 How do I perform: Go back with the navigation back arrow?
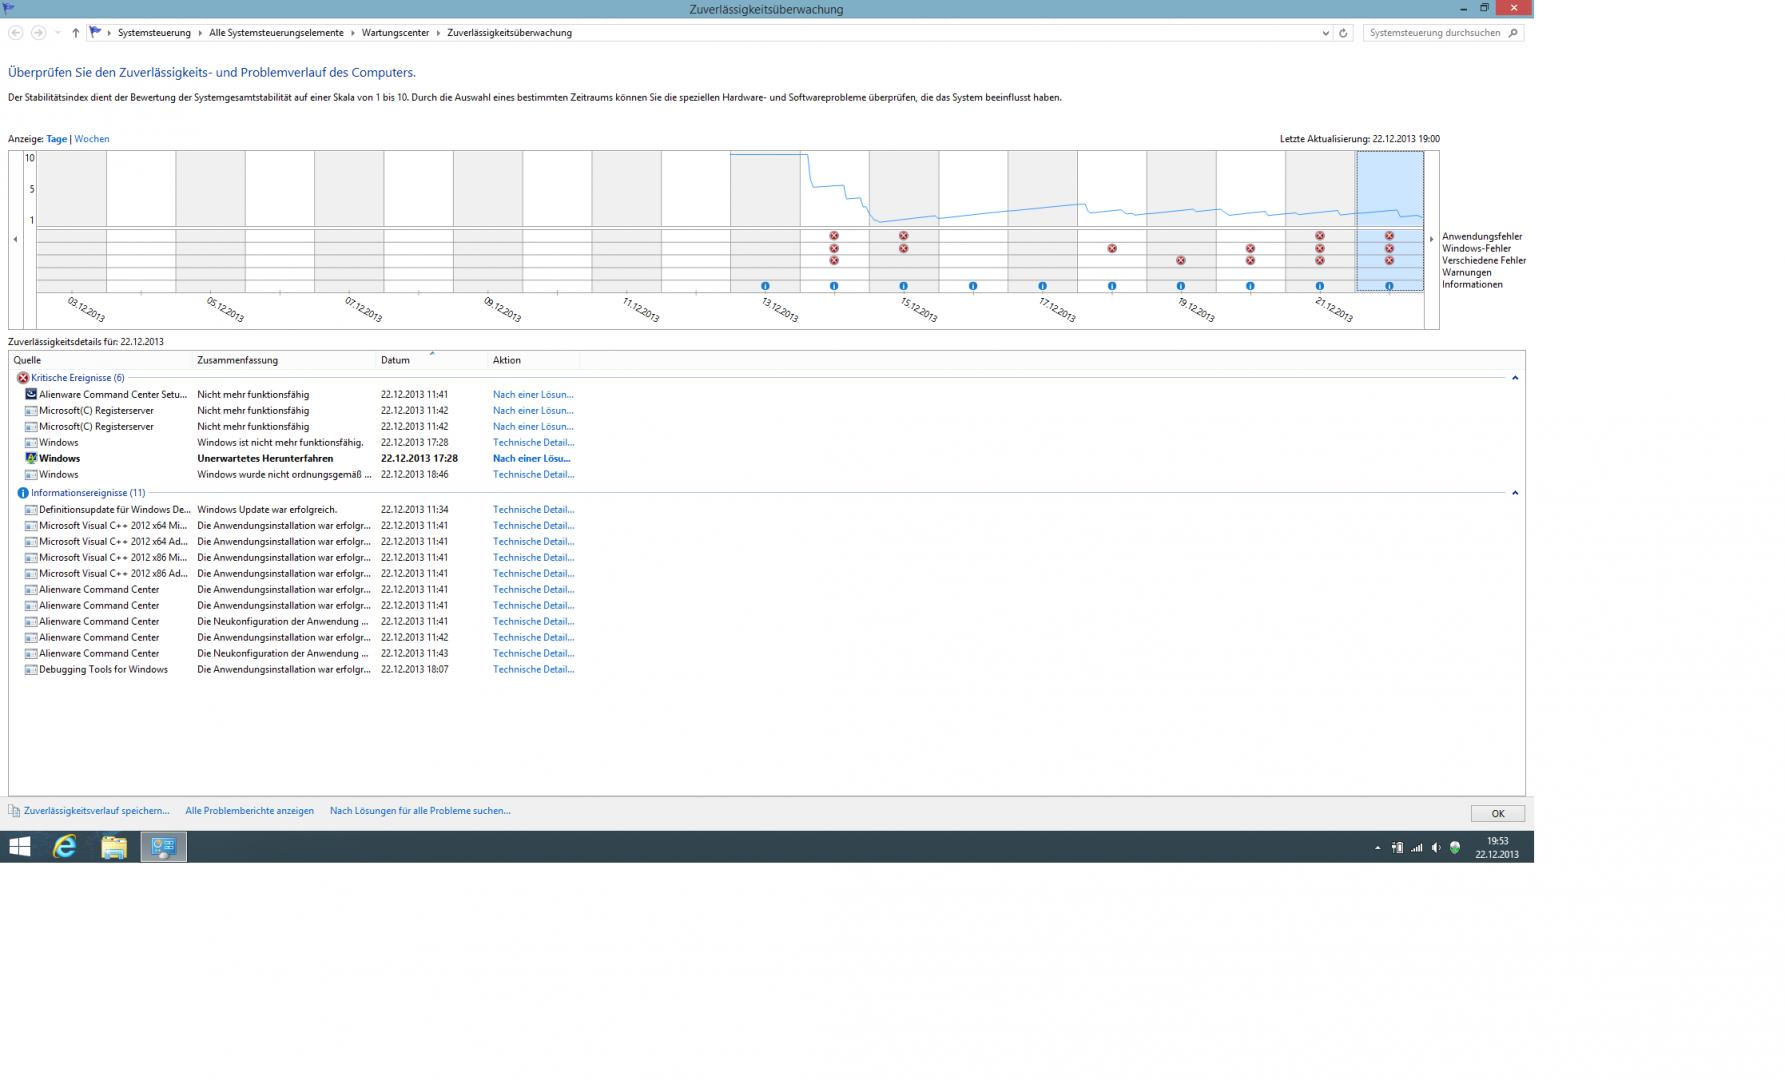pos(16,33)
